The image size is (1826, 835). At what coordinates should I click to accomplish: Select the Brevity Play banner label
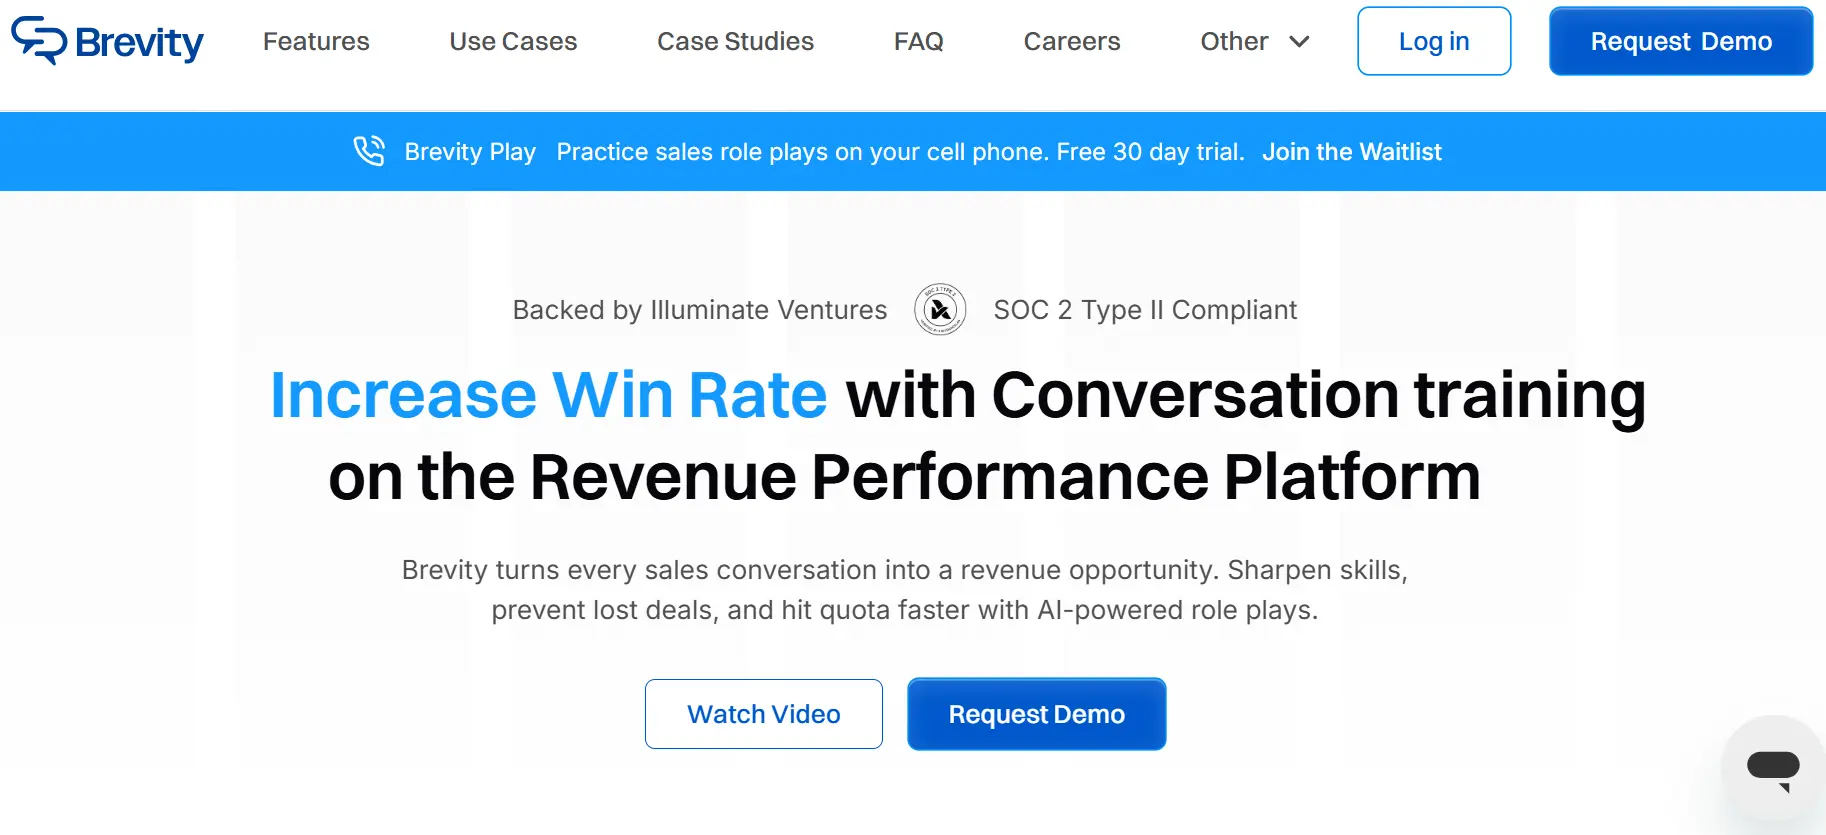click(470, 152)
